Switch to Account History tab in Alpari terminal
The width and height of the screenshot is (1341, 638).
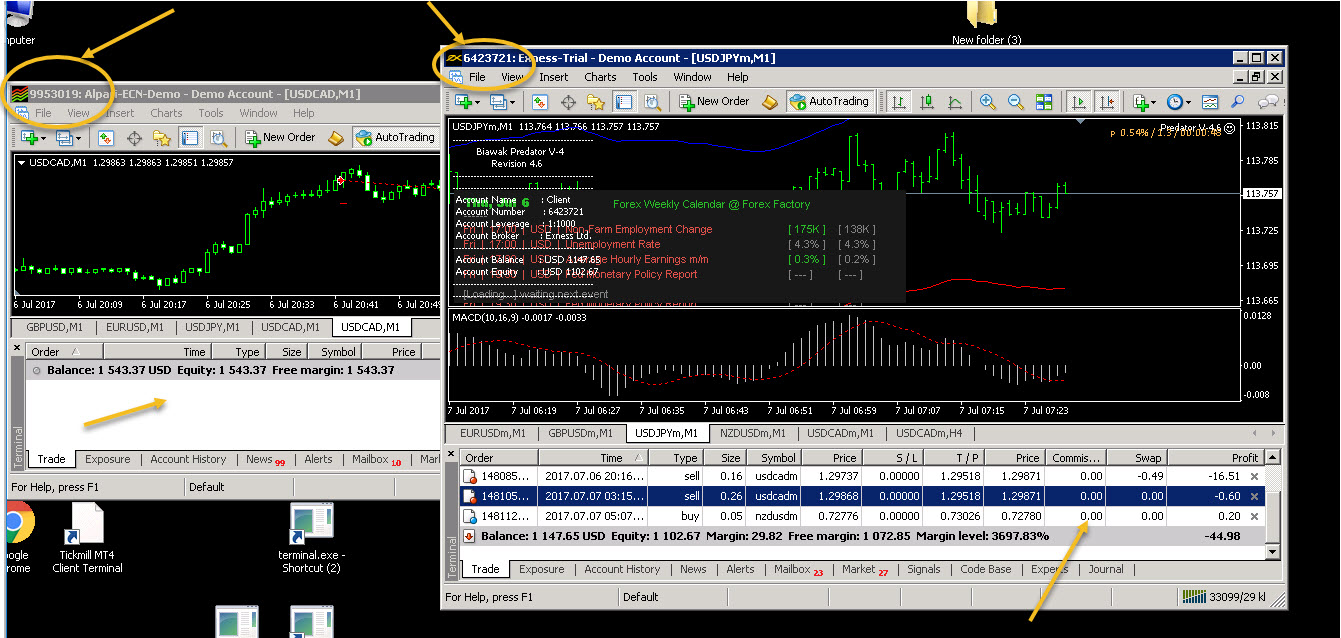188,459
